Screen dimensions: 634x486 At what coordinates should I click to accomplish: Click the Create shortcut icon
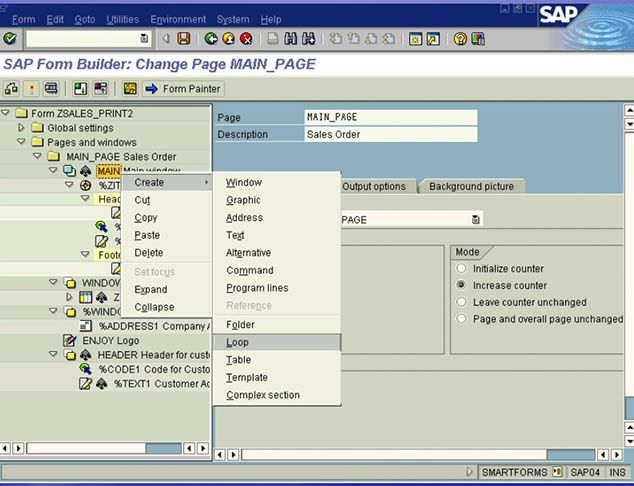(x=433, y=39)
